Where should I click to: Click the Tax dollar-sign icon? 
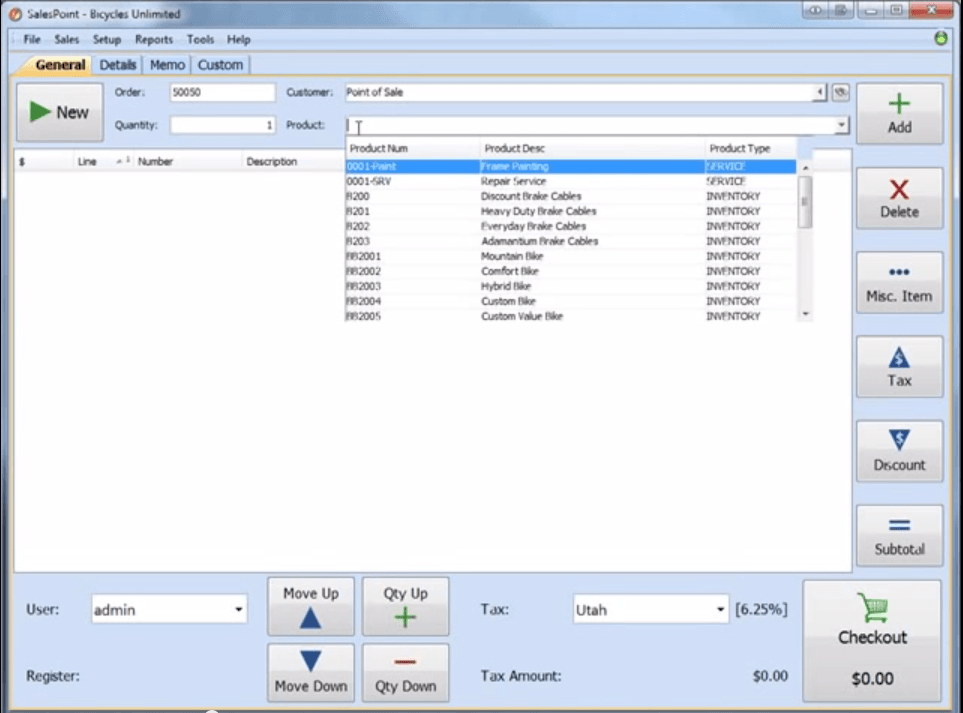898,359
